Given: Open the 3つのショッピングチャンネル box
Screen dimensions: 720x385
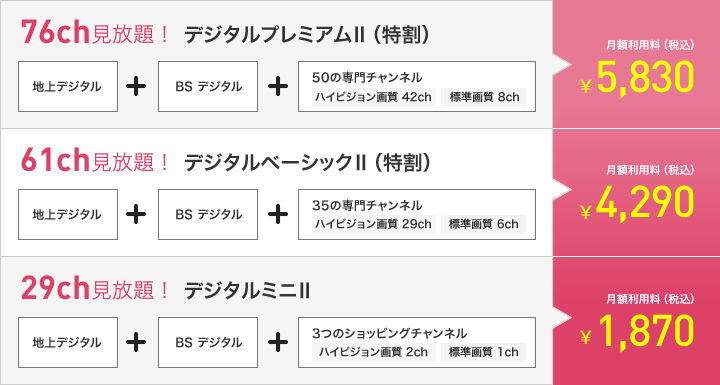Looking at the screenshot, I should 417,342.
